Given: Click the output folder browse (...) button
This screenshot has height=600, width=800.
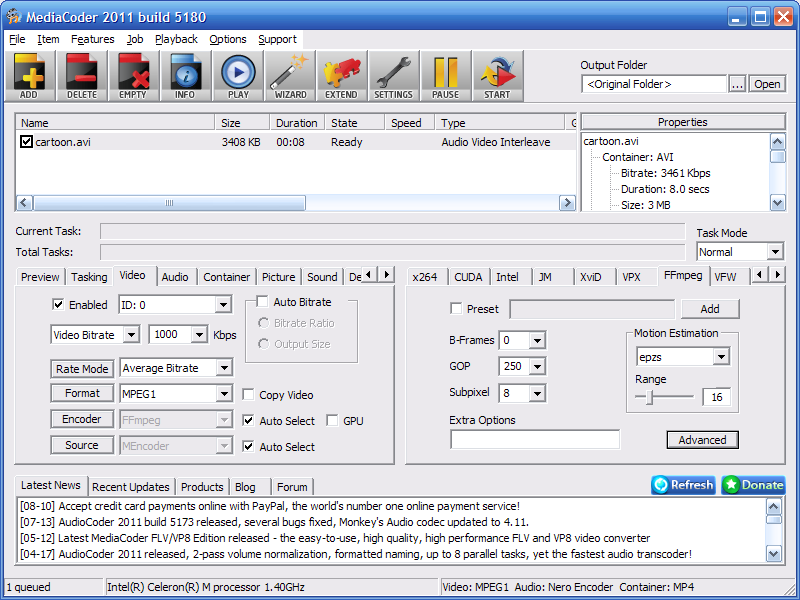Looking at the screenshot, I should click(x=737, y=84).
